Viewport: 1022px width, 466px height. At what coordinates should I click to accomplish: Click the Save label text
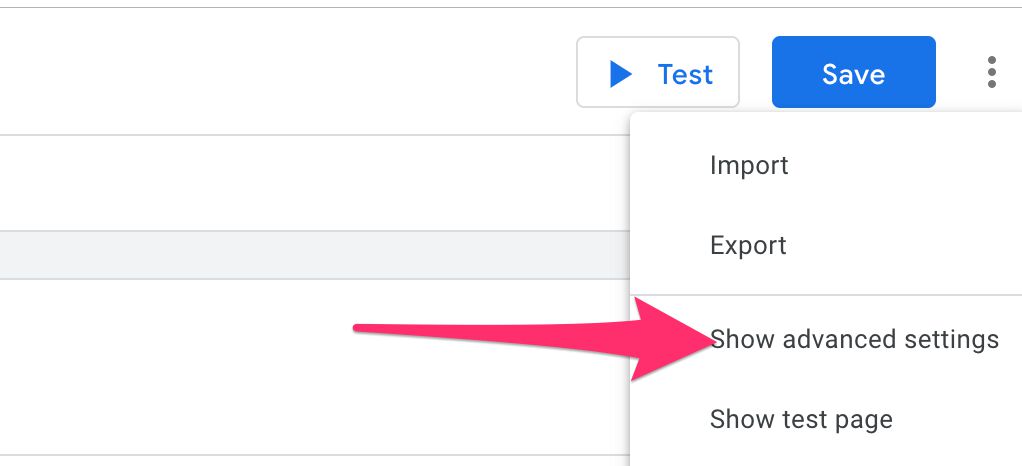(x=853, y=74)
